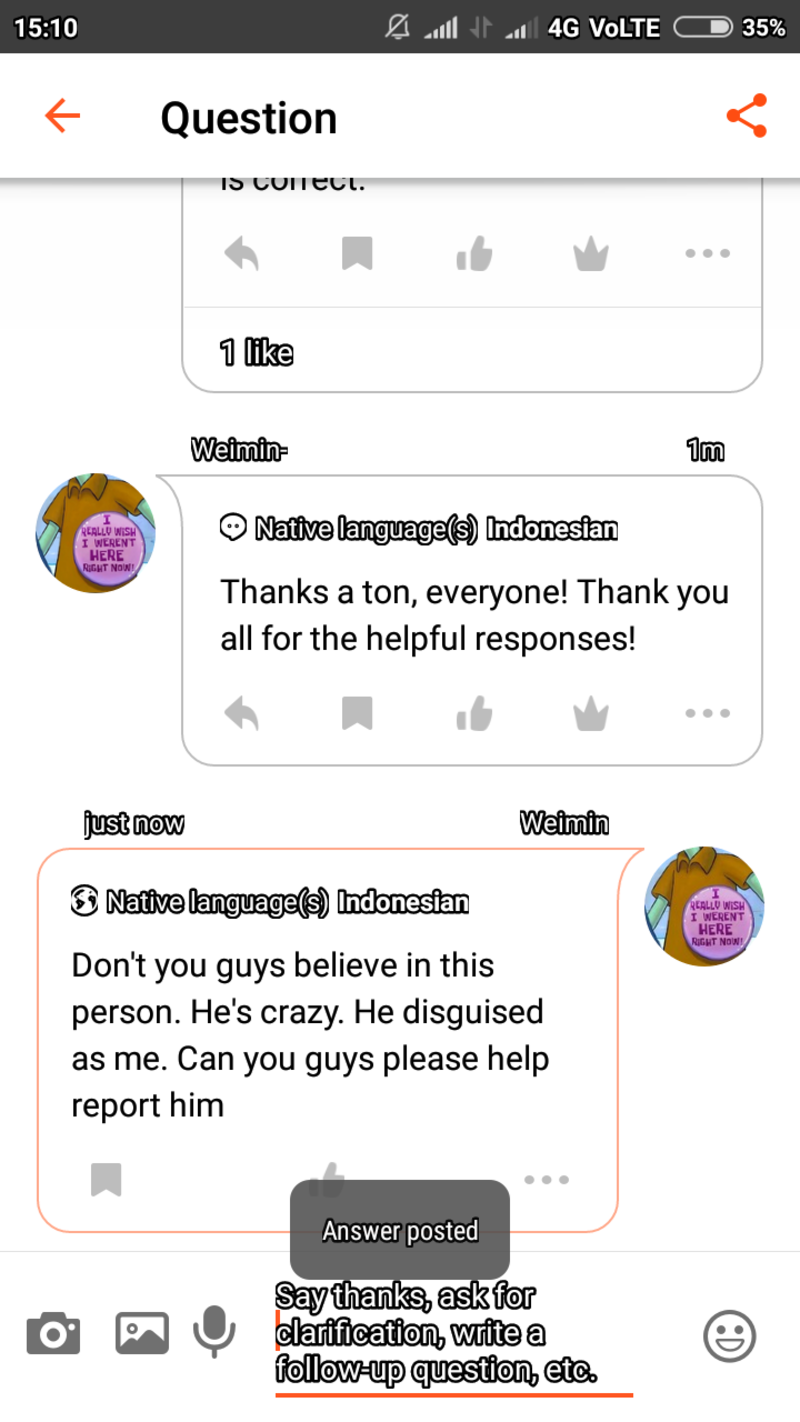This screenshot has height=1422, width=800.
Task: Reply to the 'Thanks a ton' answer
Action: (242, 713)
